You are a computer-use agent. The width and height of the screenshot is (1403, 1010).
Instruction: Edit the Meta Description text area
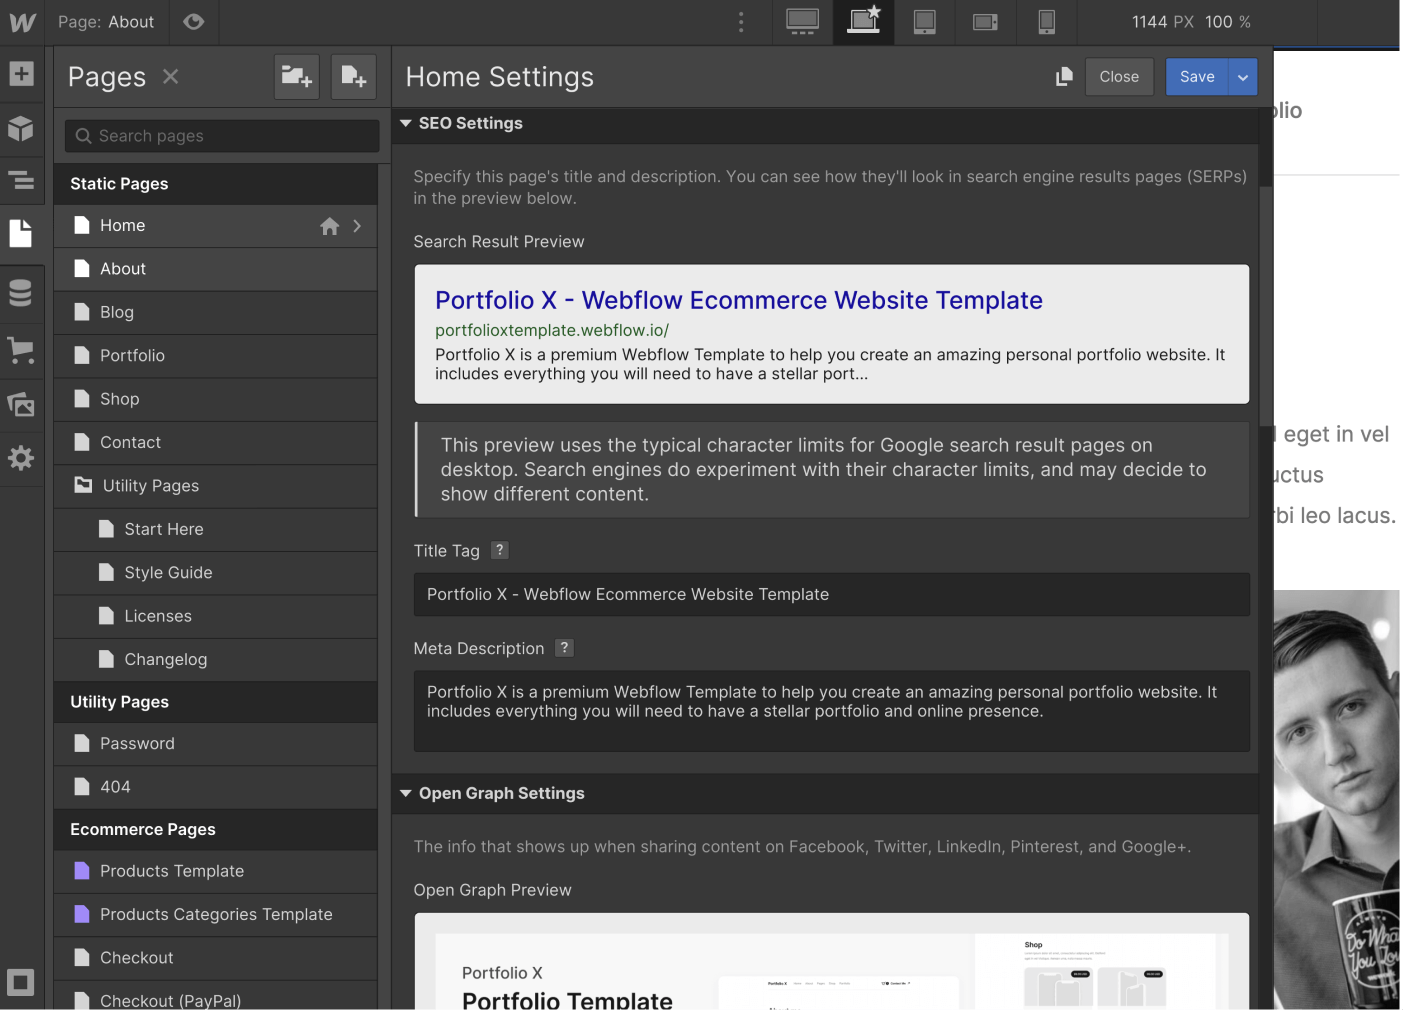tap(832, 711)
